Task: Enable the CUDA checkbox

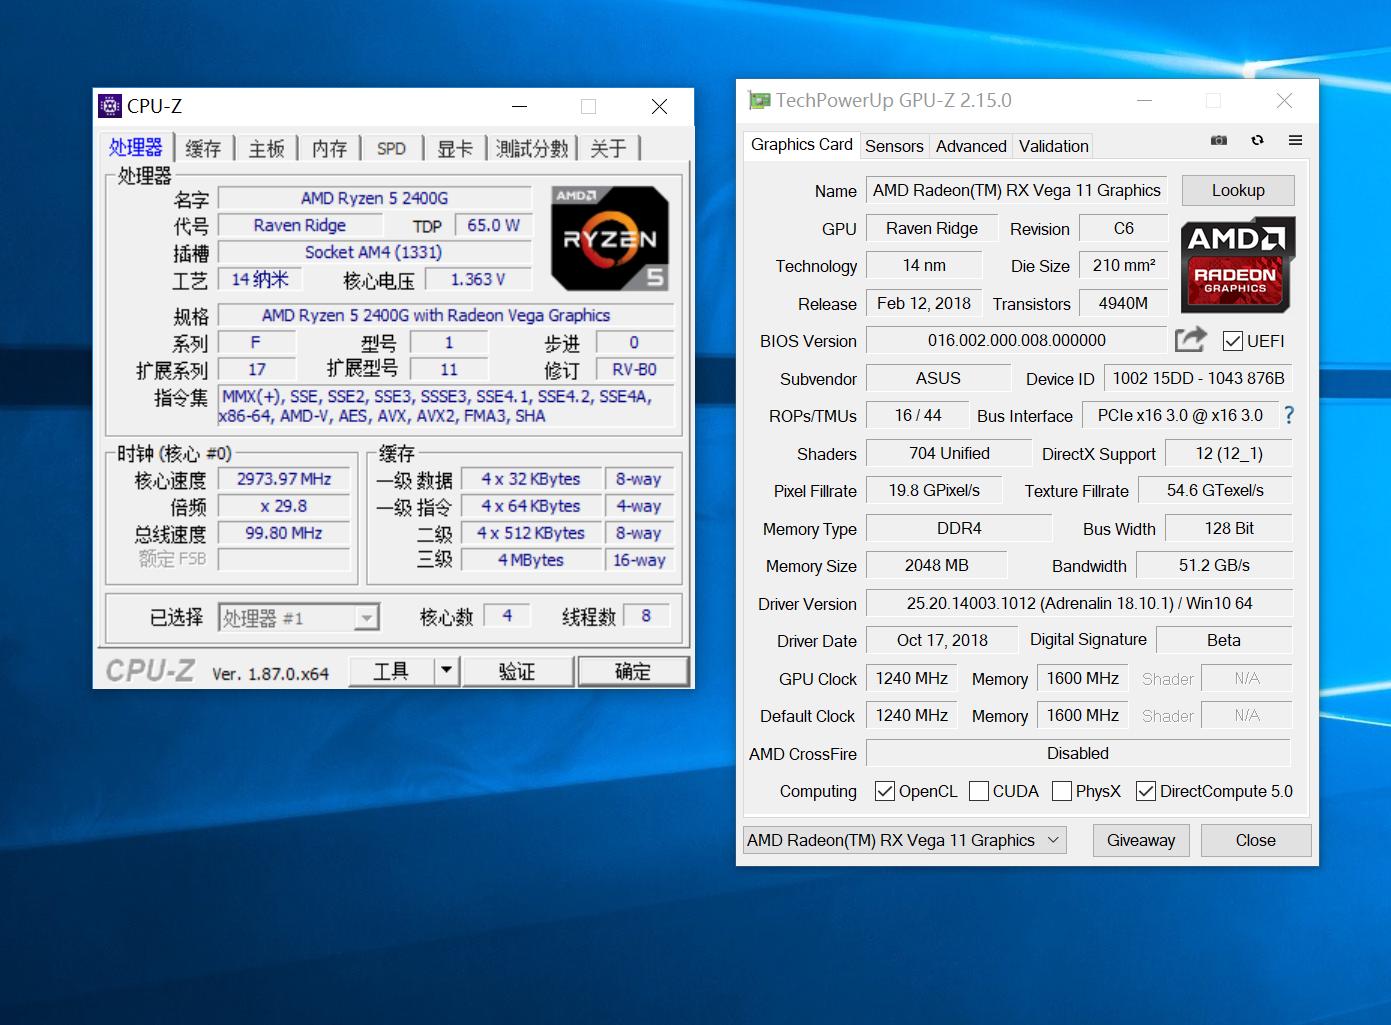Action: tap(977, 791)
